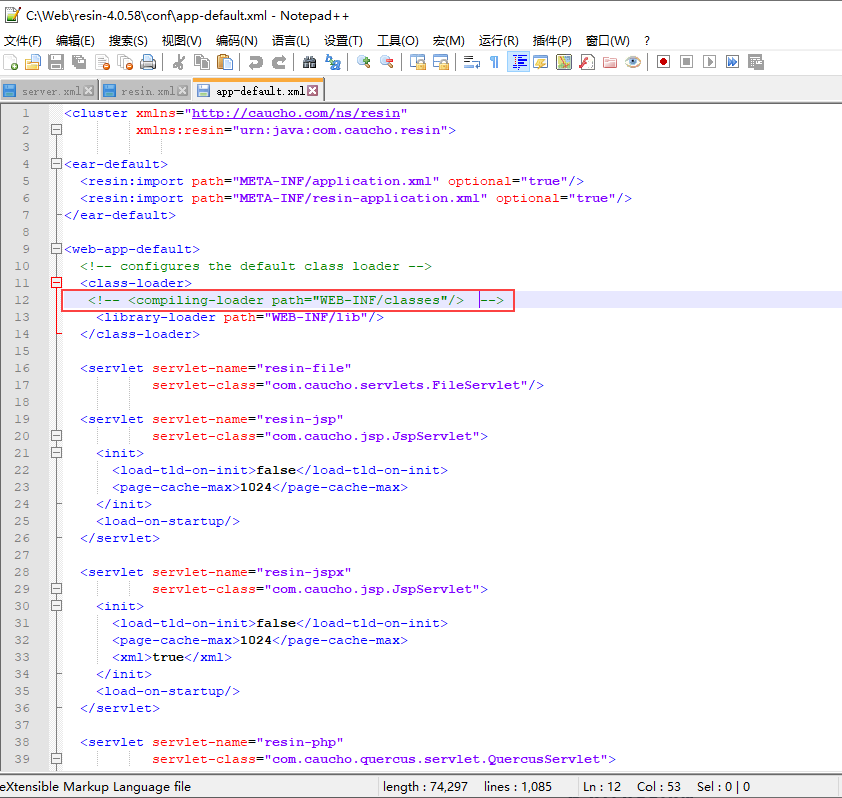
Task: Start macro recording red dot button
Action: point(664,62)
